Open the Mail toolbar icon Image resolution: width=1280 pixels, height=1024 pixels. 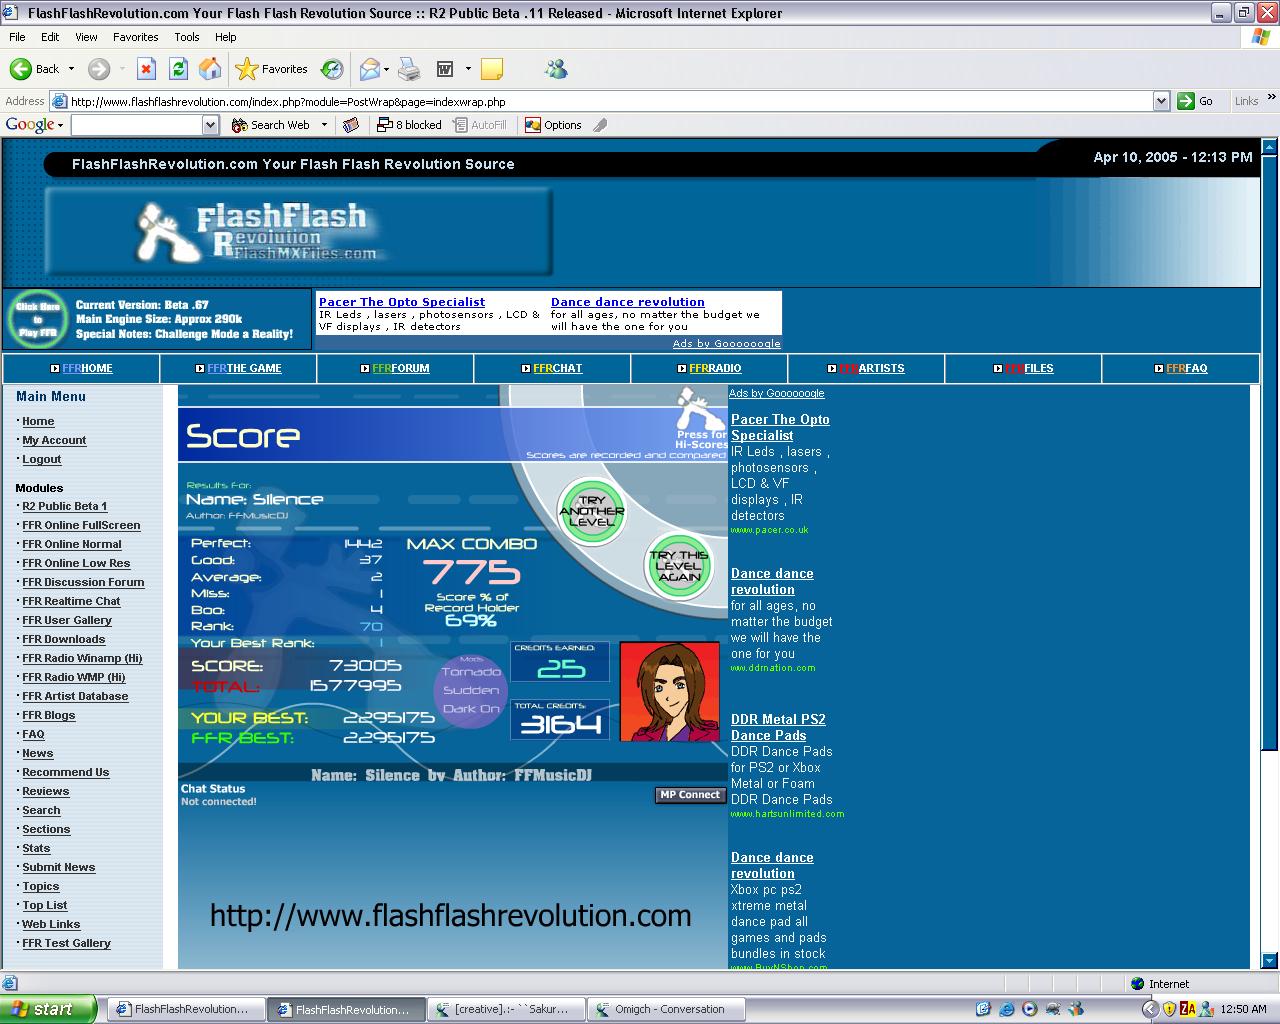[x=370, y=69]
